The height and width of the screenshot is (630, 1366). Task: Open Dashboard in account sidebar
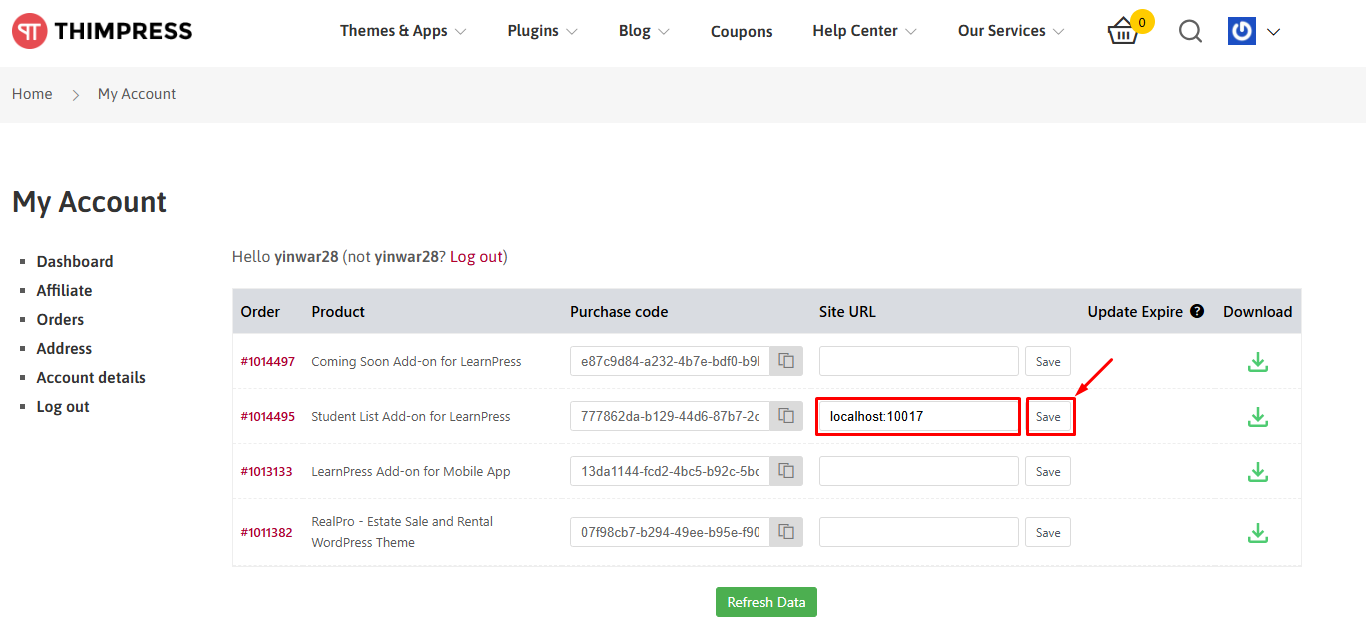(75, 262)
